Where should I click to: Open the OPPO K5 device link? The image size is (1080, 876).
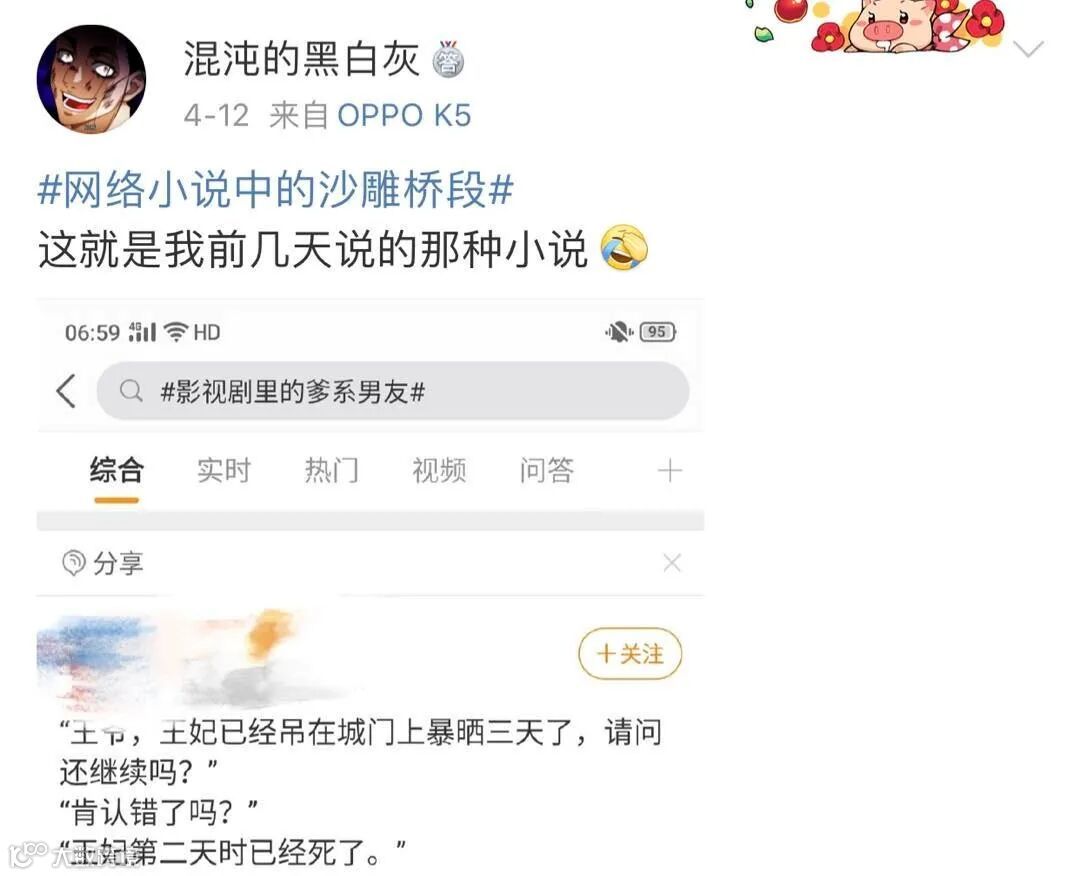coord(404,115)
